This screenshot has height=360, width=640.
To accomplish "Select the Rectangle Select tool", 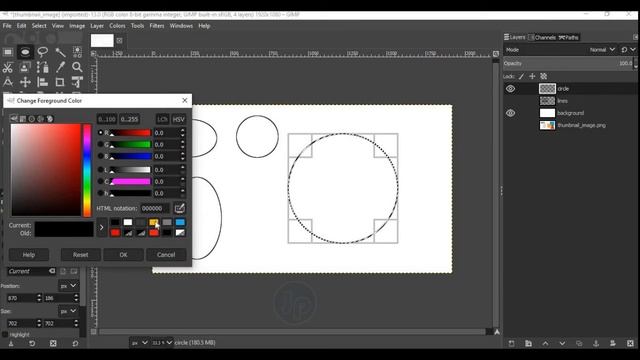I will (8, 52).
